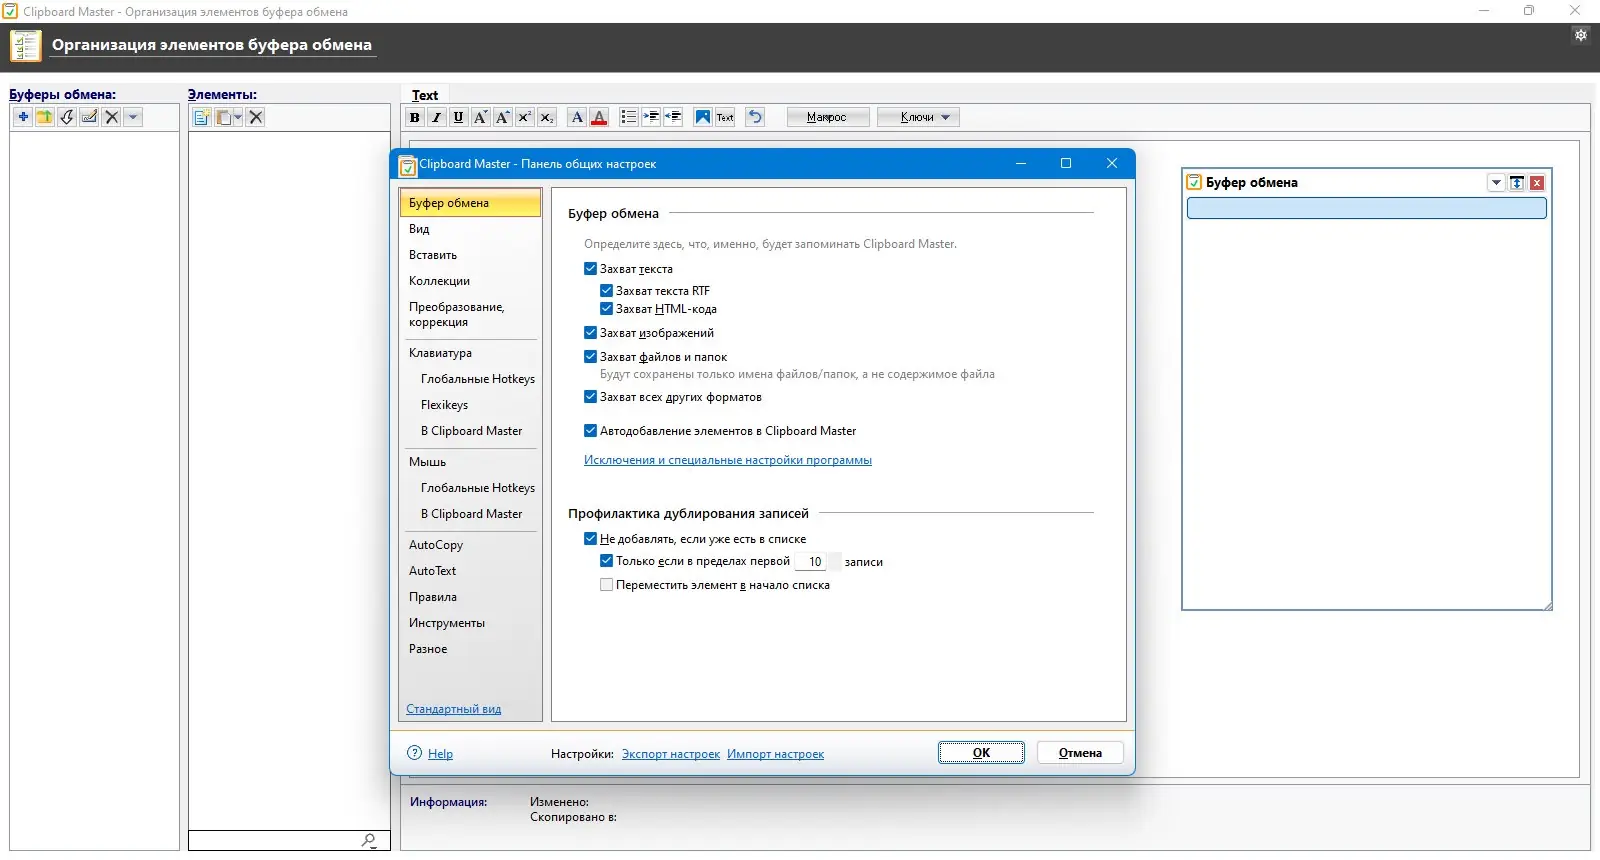This screenshot has width=1600, height=860.
Task: Toggle italic text formatting
Action: click(436, 117)
